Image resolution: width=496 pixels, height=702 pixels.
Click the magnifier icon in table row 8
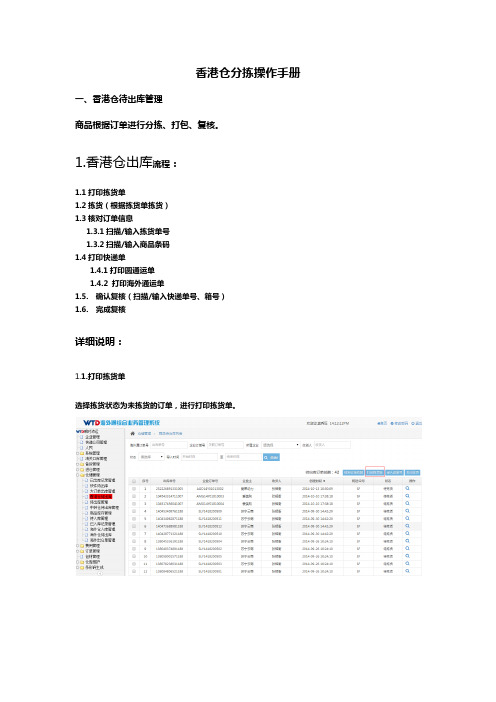click(407, 541)
